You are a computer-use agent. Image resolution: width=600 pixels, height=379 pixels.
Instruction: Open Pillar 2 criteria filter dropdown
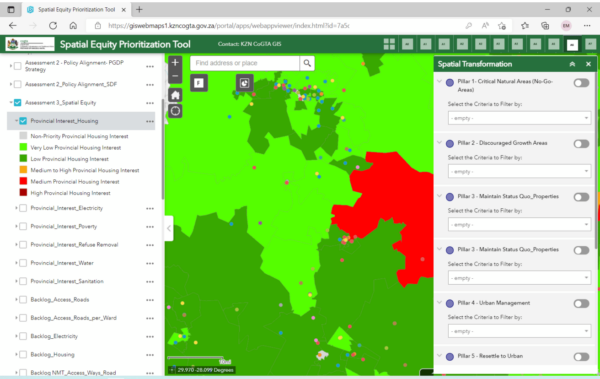point(519,171)
